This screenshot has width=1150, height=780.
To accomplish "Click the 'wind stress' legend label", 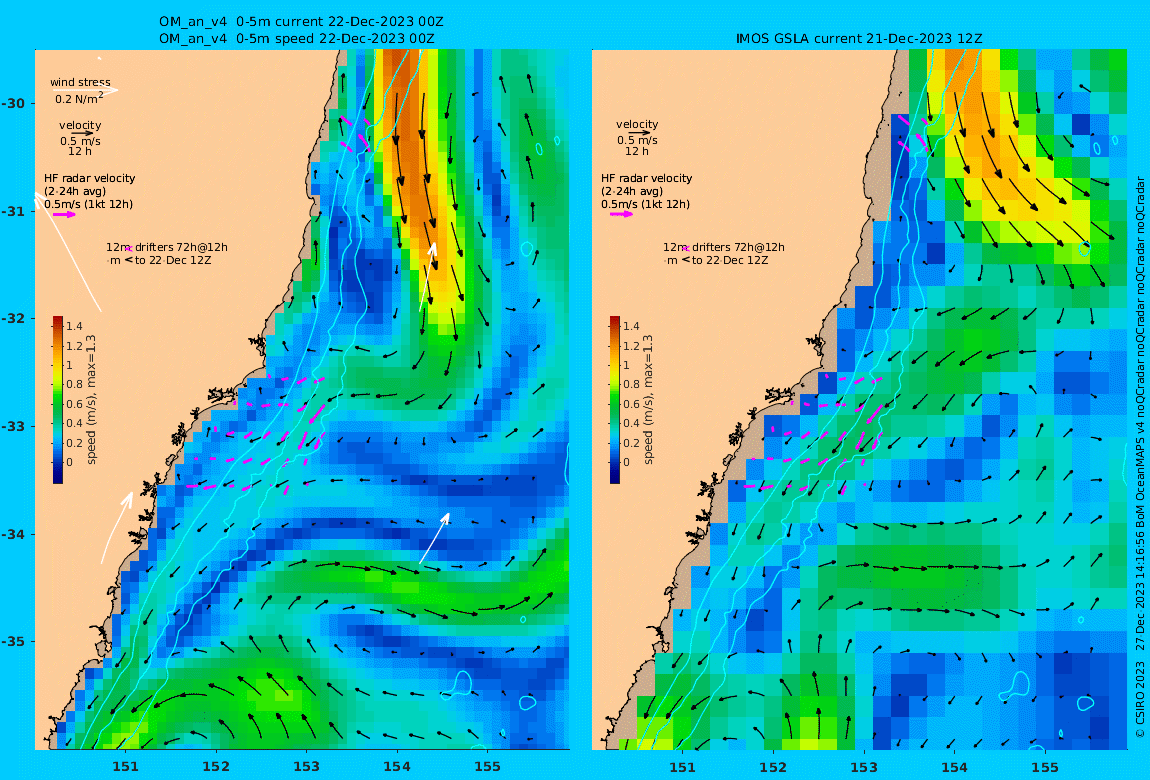I will pyautogui.click(x=81, y=82).
